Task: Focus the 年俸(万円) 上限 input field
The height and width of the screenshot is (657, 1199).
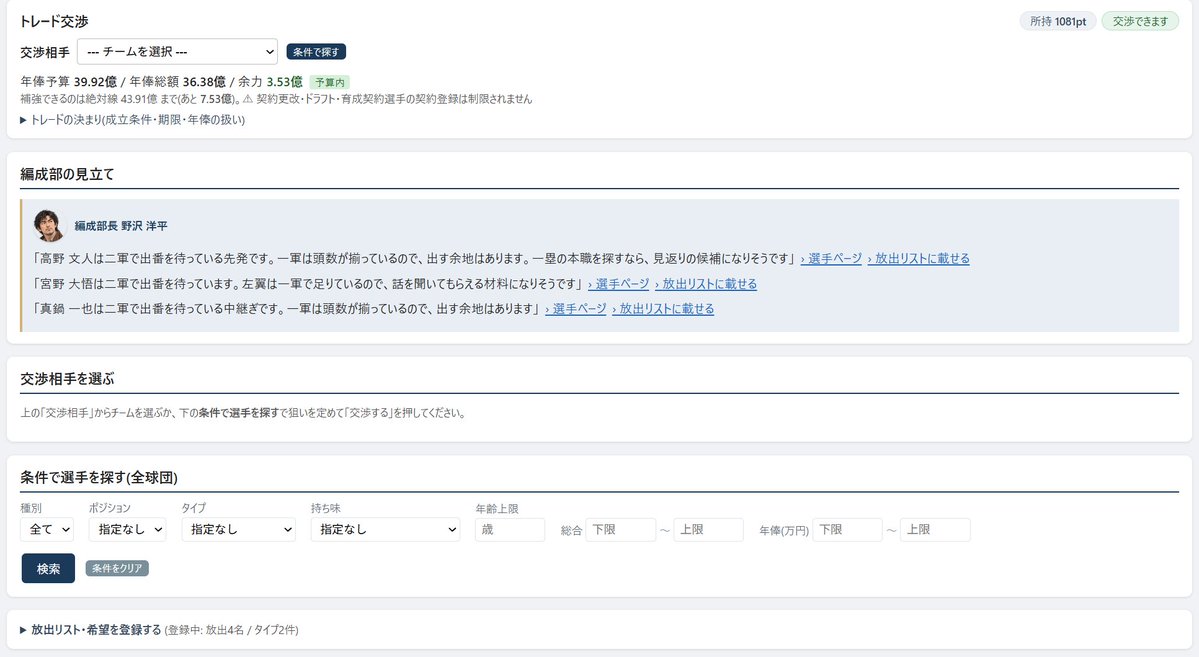Action: click(x=936, y=529)
